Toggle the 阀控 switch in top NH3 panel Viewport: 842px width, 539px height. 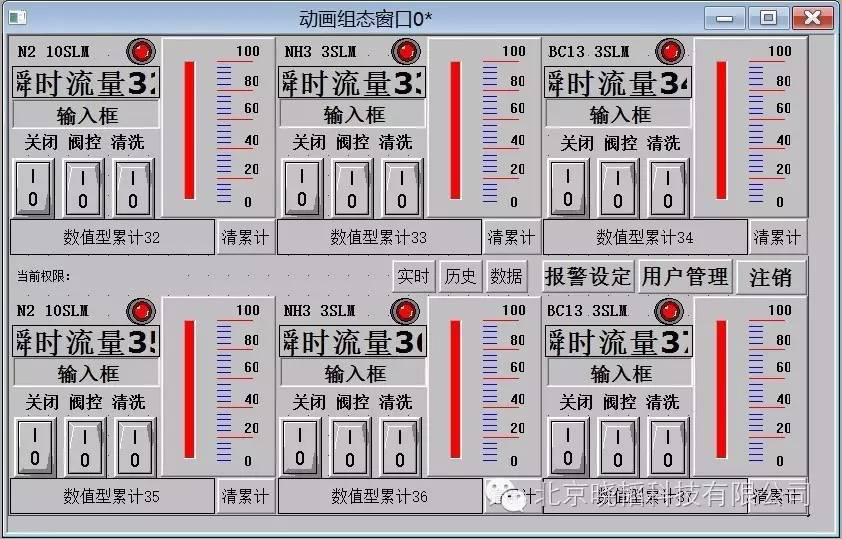(351, 187)
